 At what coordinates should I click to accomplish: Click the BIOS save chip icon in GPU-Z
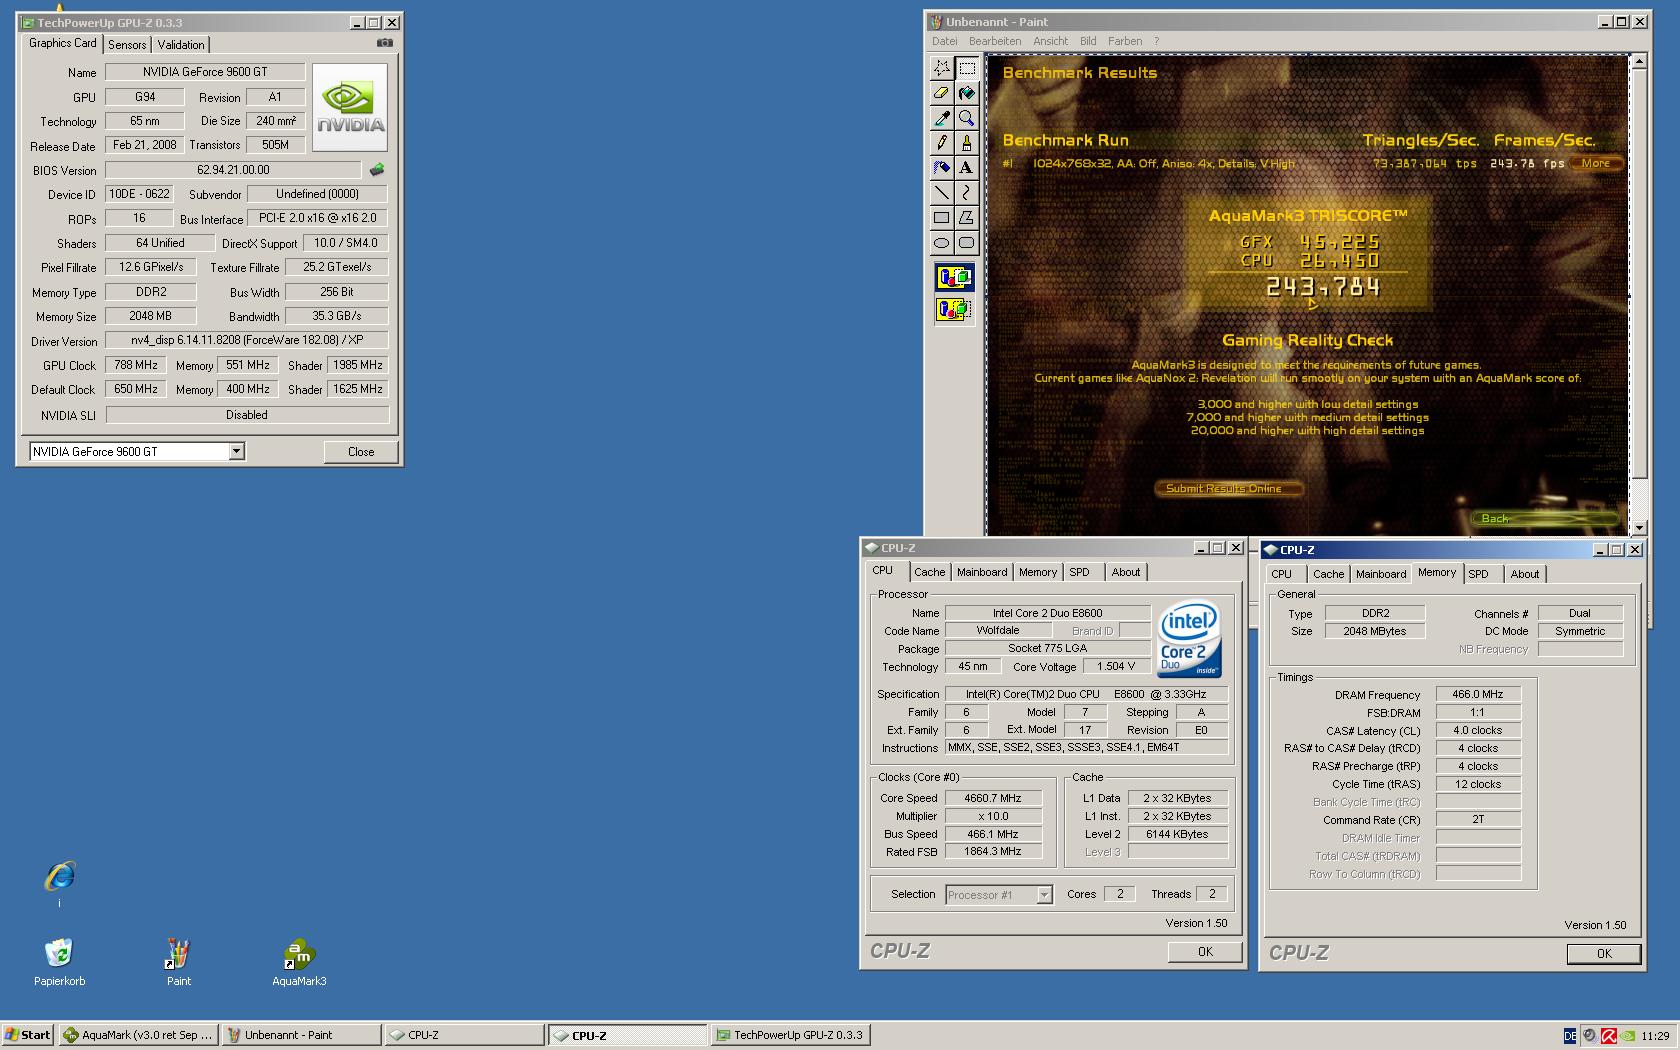click(x=377, y=170)
